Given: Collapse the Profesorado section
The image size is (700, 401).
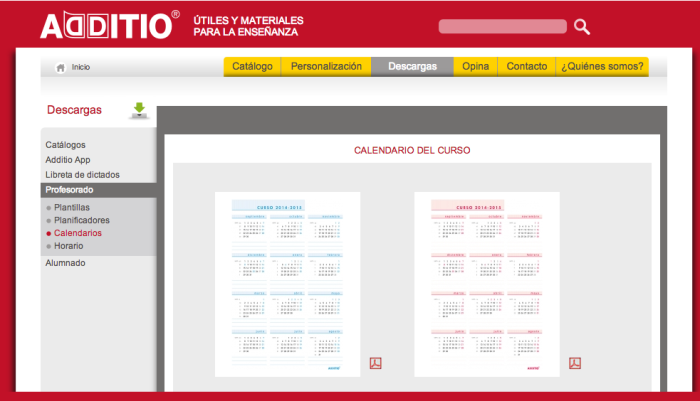Looking at the screenshot, I should 70,189.
